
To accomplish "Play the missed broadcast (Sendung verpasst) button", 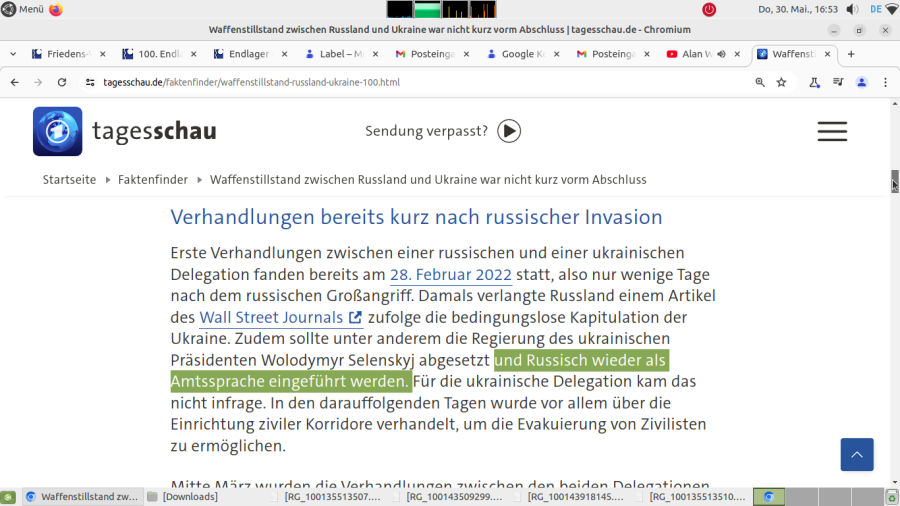I will (x=509, y=131).
